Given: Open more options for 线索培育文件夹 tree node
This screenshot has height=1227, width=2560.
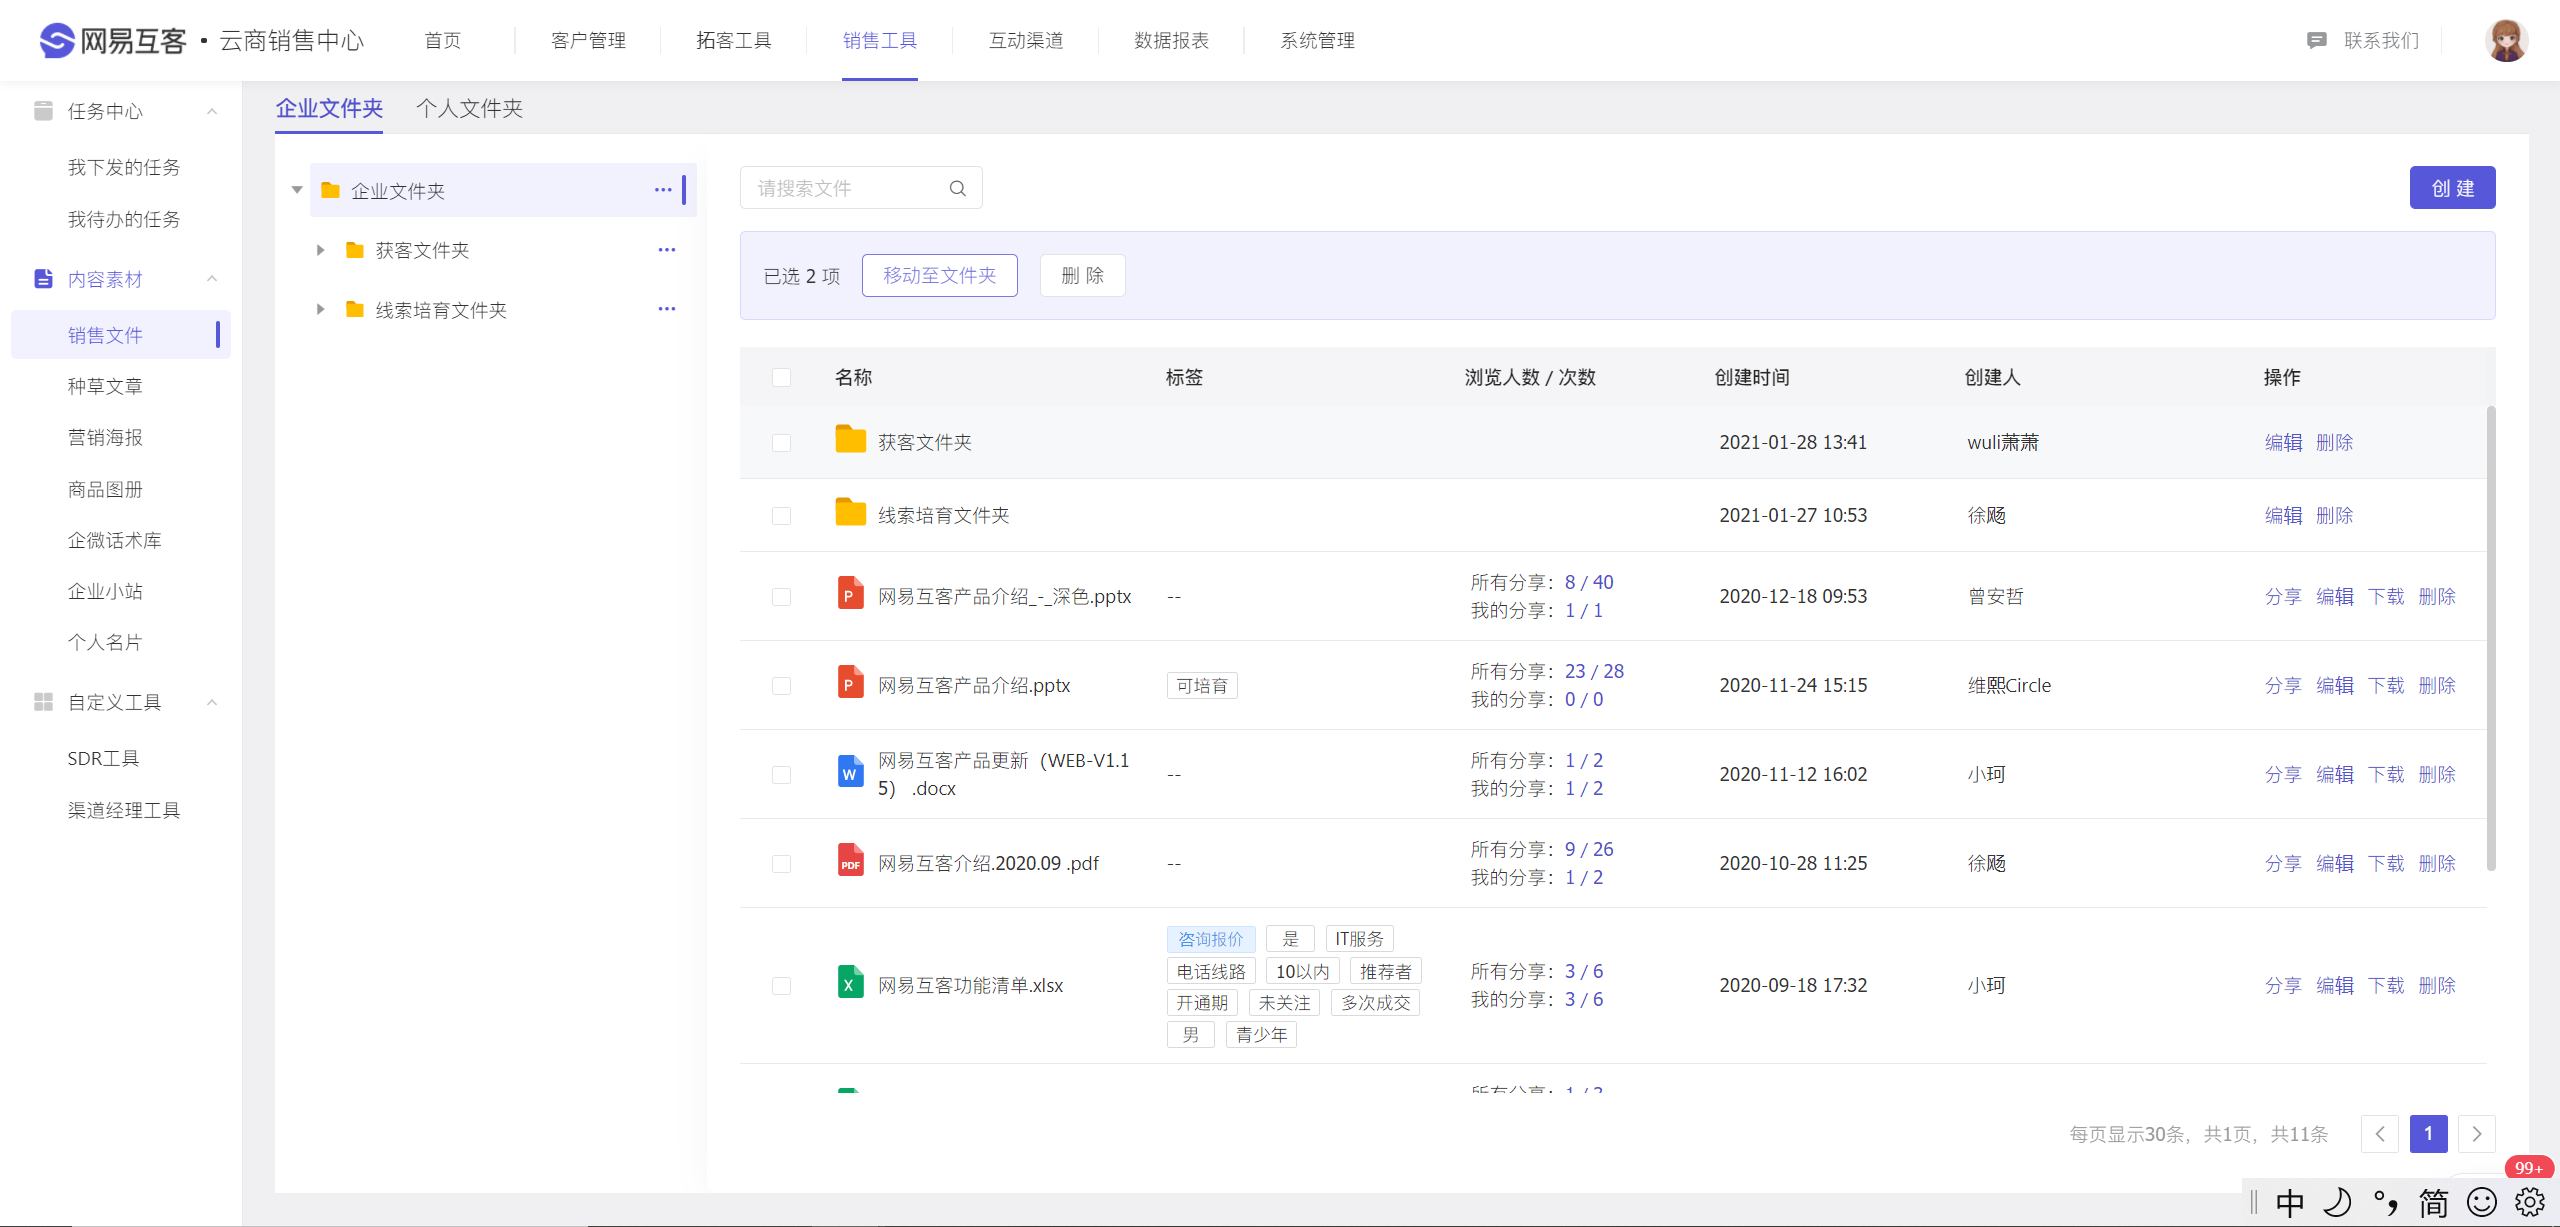Looking at the screenshot, I should [667, 309].
